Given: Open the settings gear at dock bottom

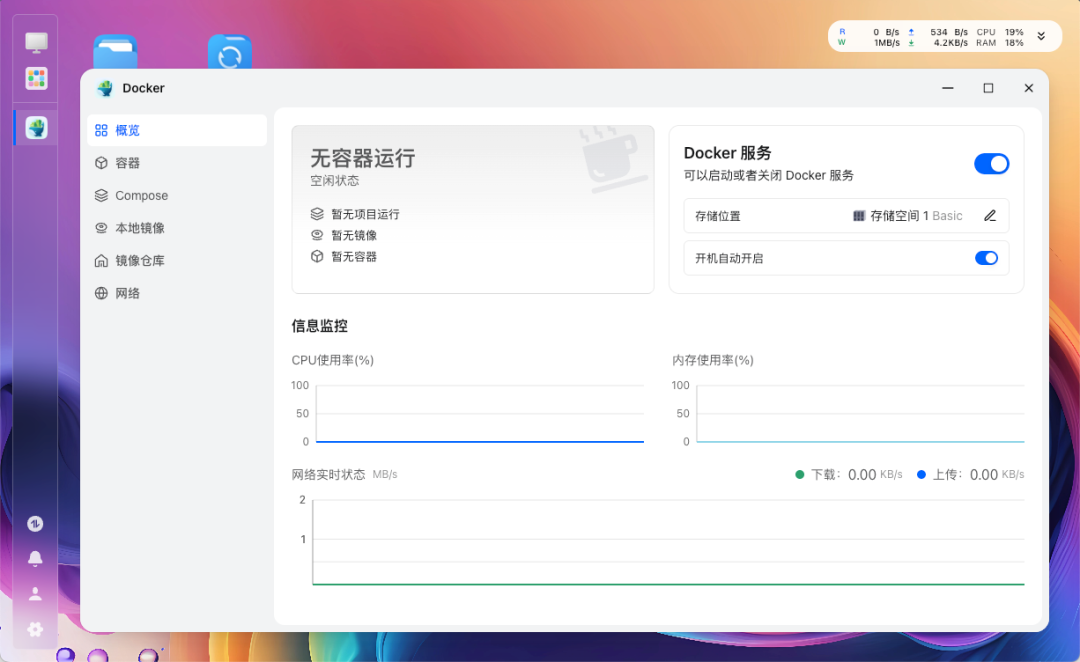Looking at the screenshot, I should click(x=35, y=629).
